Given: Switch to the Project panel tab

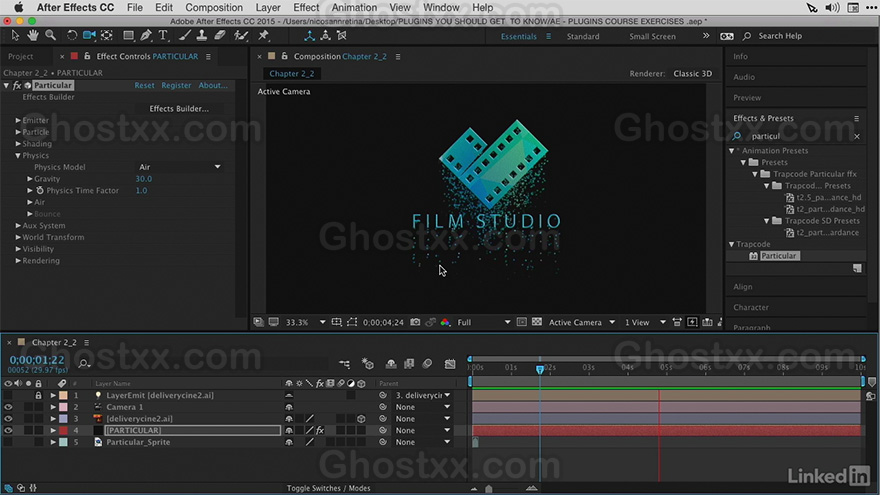Looking at the screenshot, I should tap(21, 56).
